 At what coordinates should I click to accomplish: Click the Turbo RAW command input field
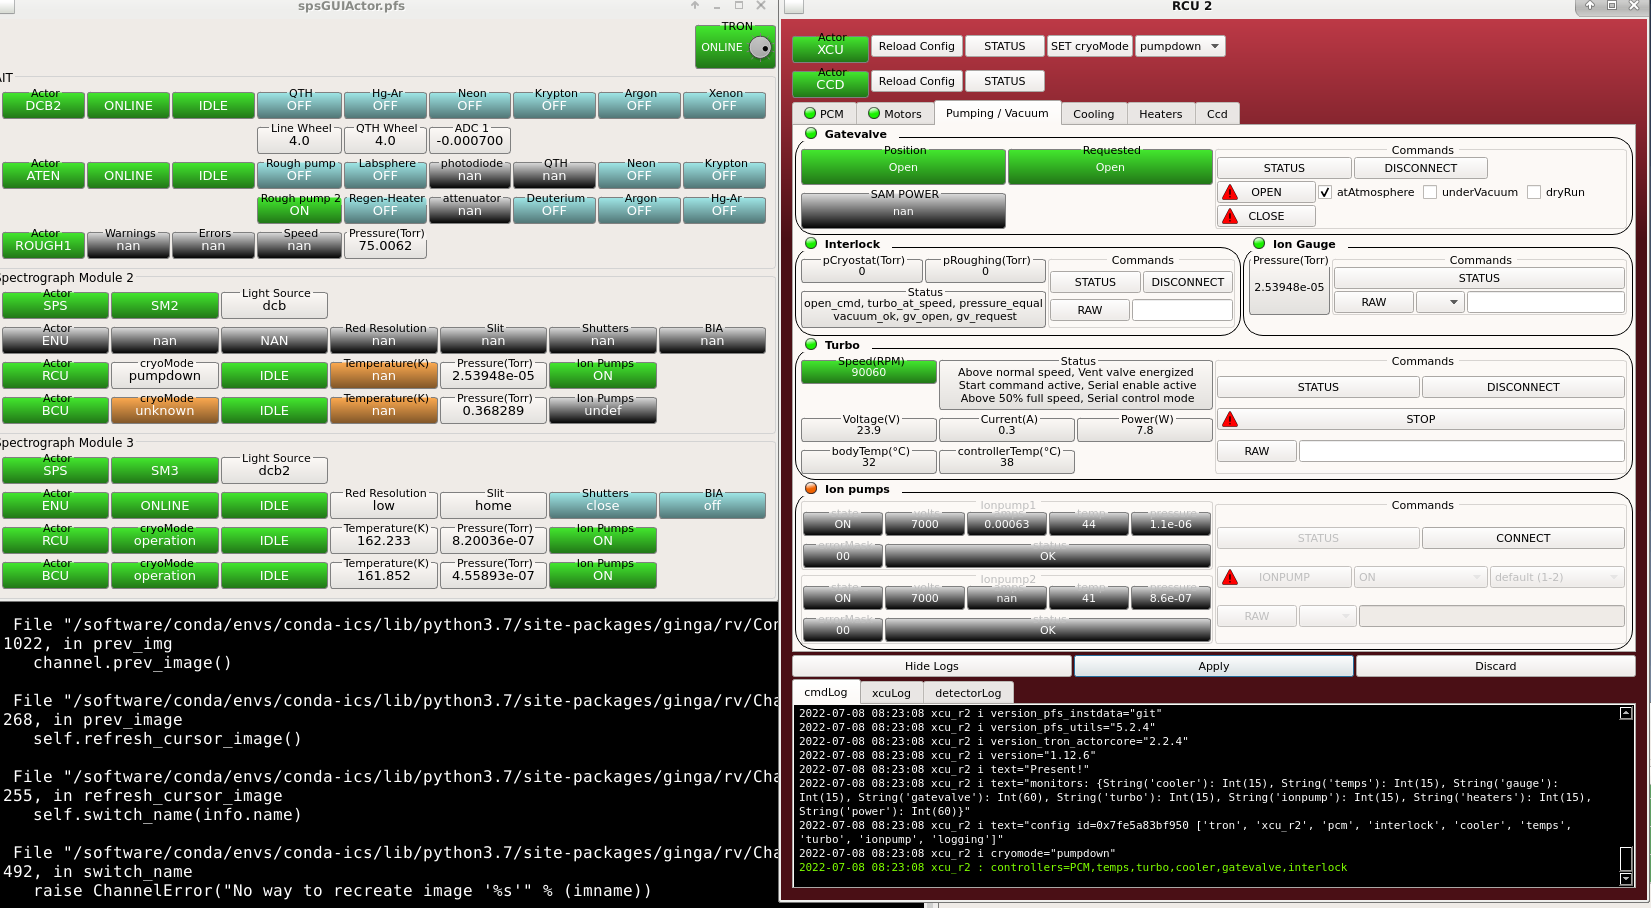1461,451
